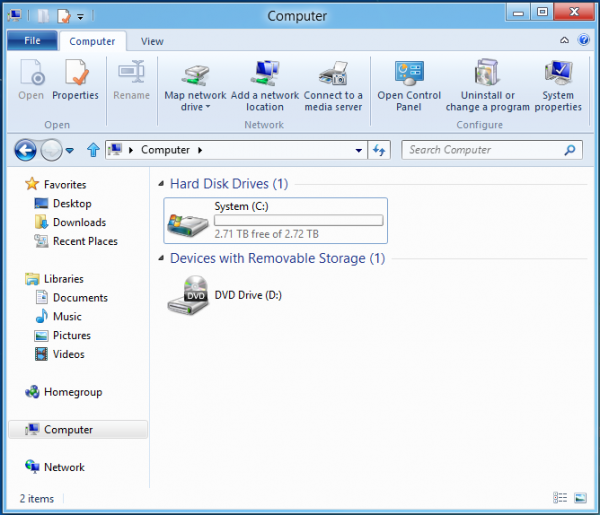
Task: Click the Back navigation arrow
Action: 25,150
